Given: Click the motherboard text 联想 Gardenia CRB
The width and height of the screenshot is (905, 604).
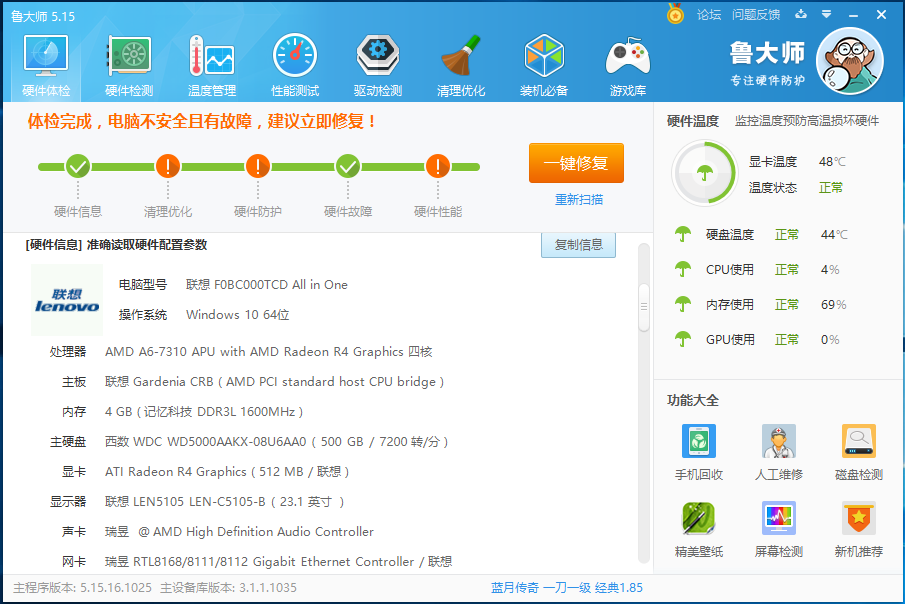Looking at the screenshot, I should pos(274,382).
